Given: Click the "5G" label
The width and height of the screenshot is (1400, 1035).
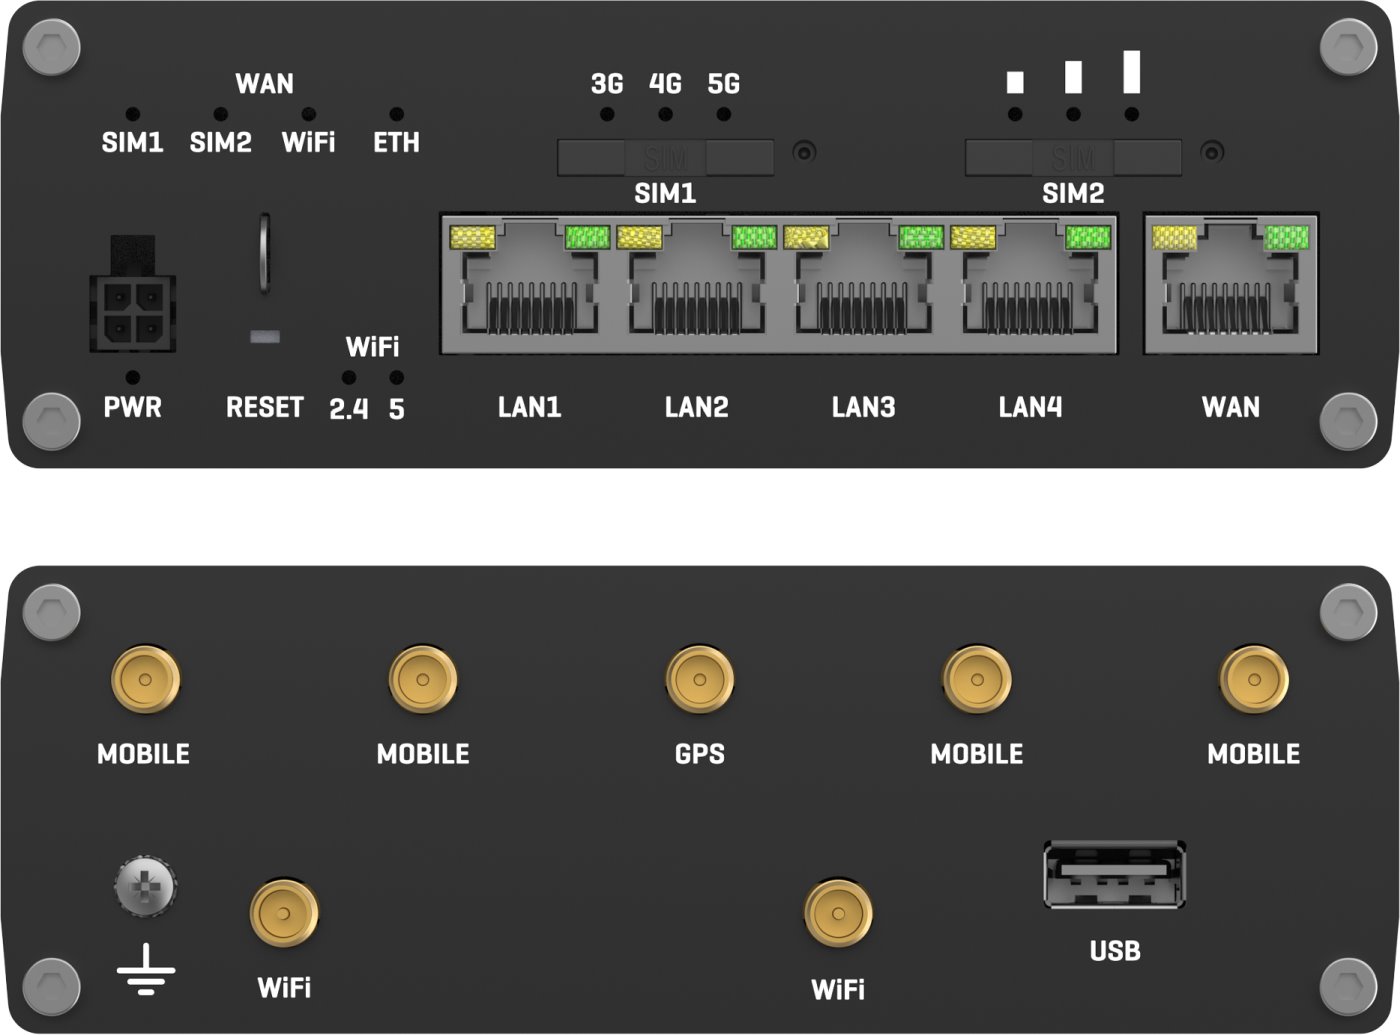Looking at the screenshot, I should 723,84.
